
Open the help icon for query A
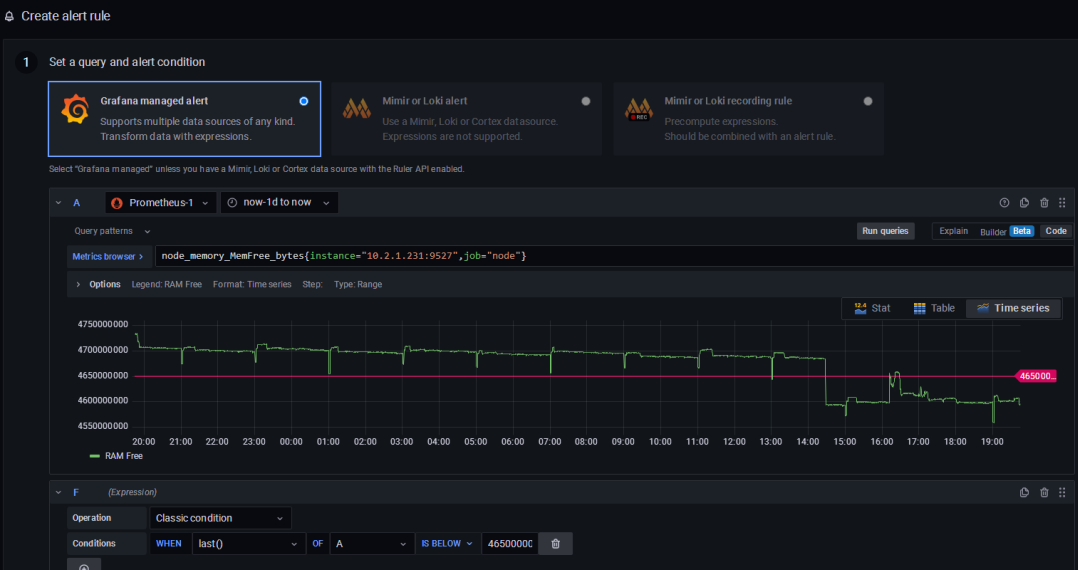1004,203
